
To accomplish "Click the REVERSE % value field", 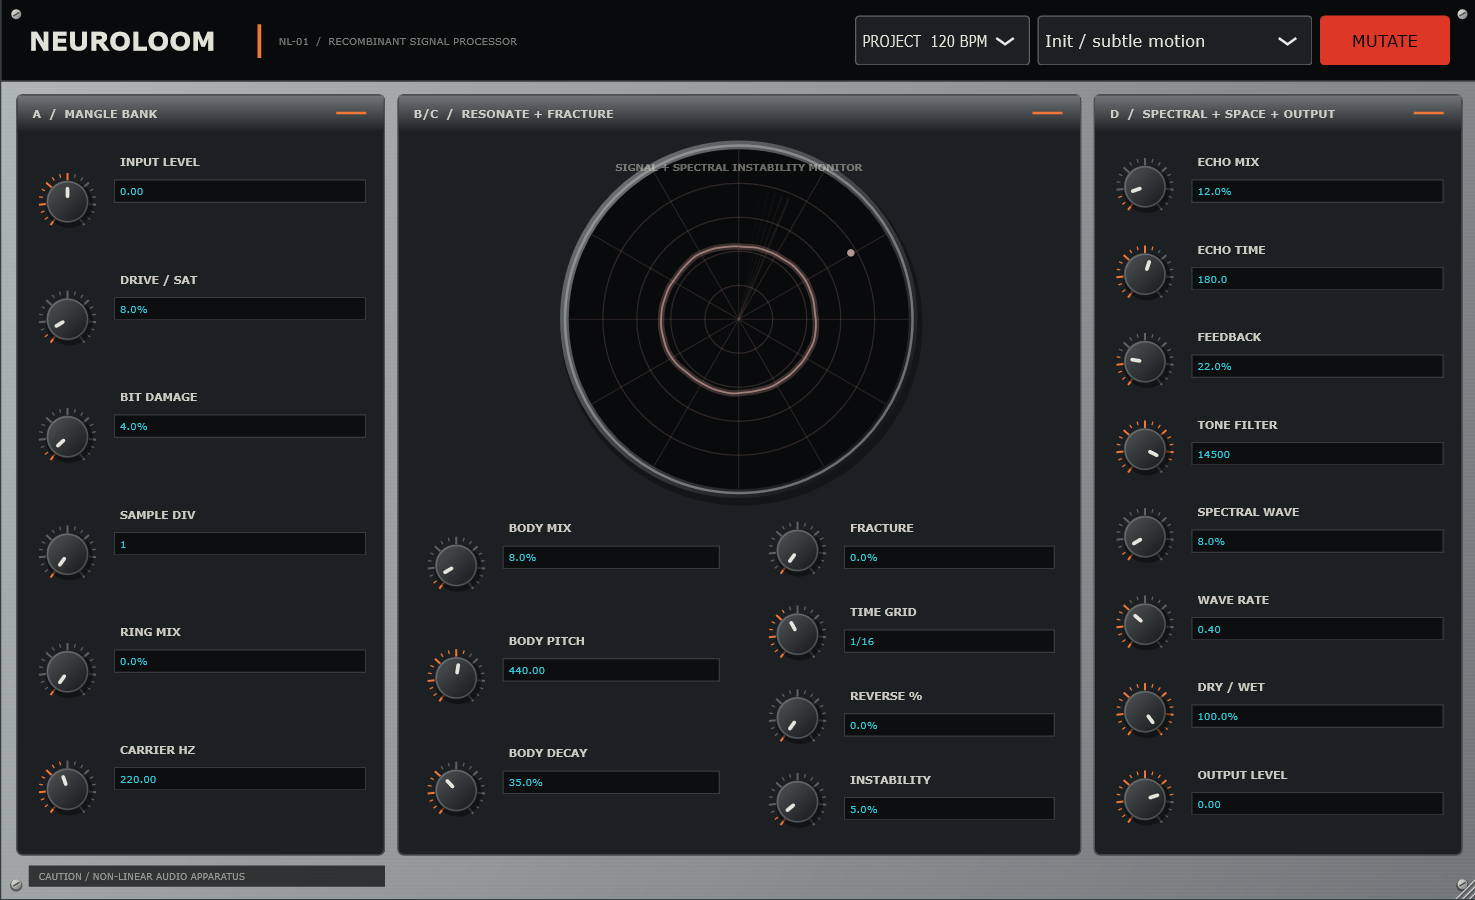I will pos(949,725).
